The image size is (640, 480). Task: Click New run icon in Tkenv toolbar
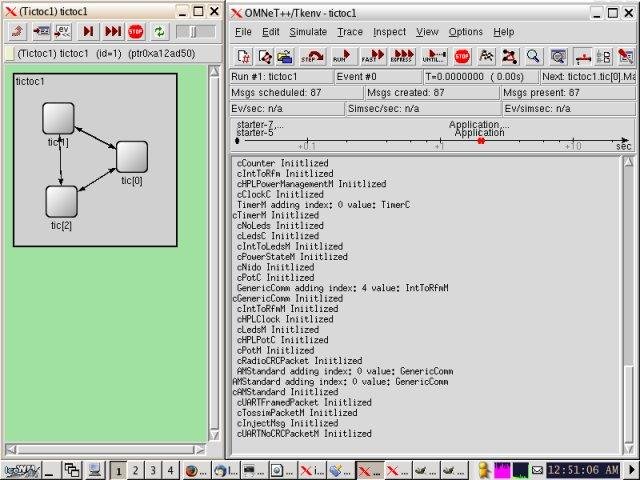(x=244, y=56)
